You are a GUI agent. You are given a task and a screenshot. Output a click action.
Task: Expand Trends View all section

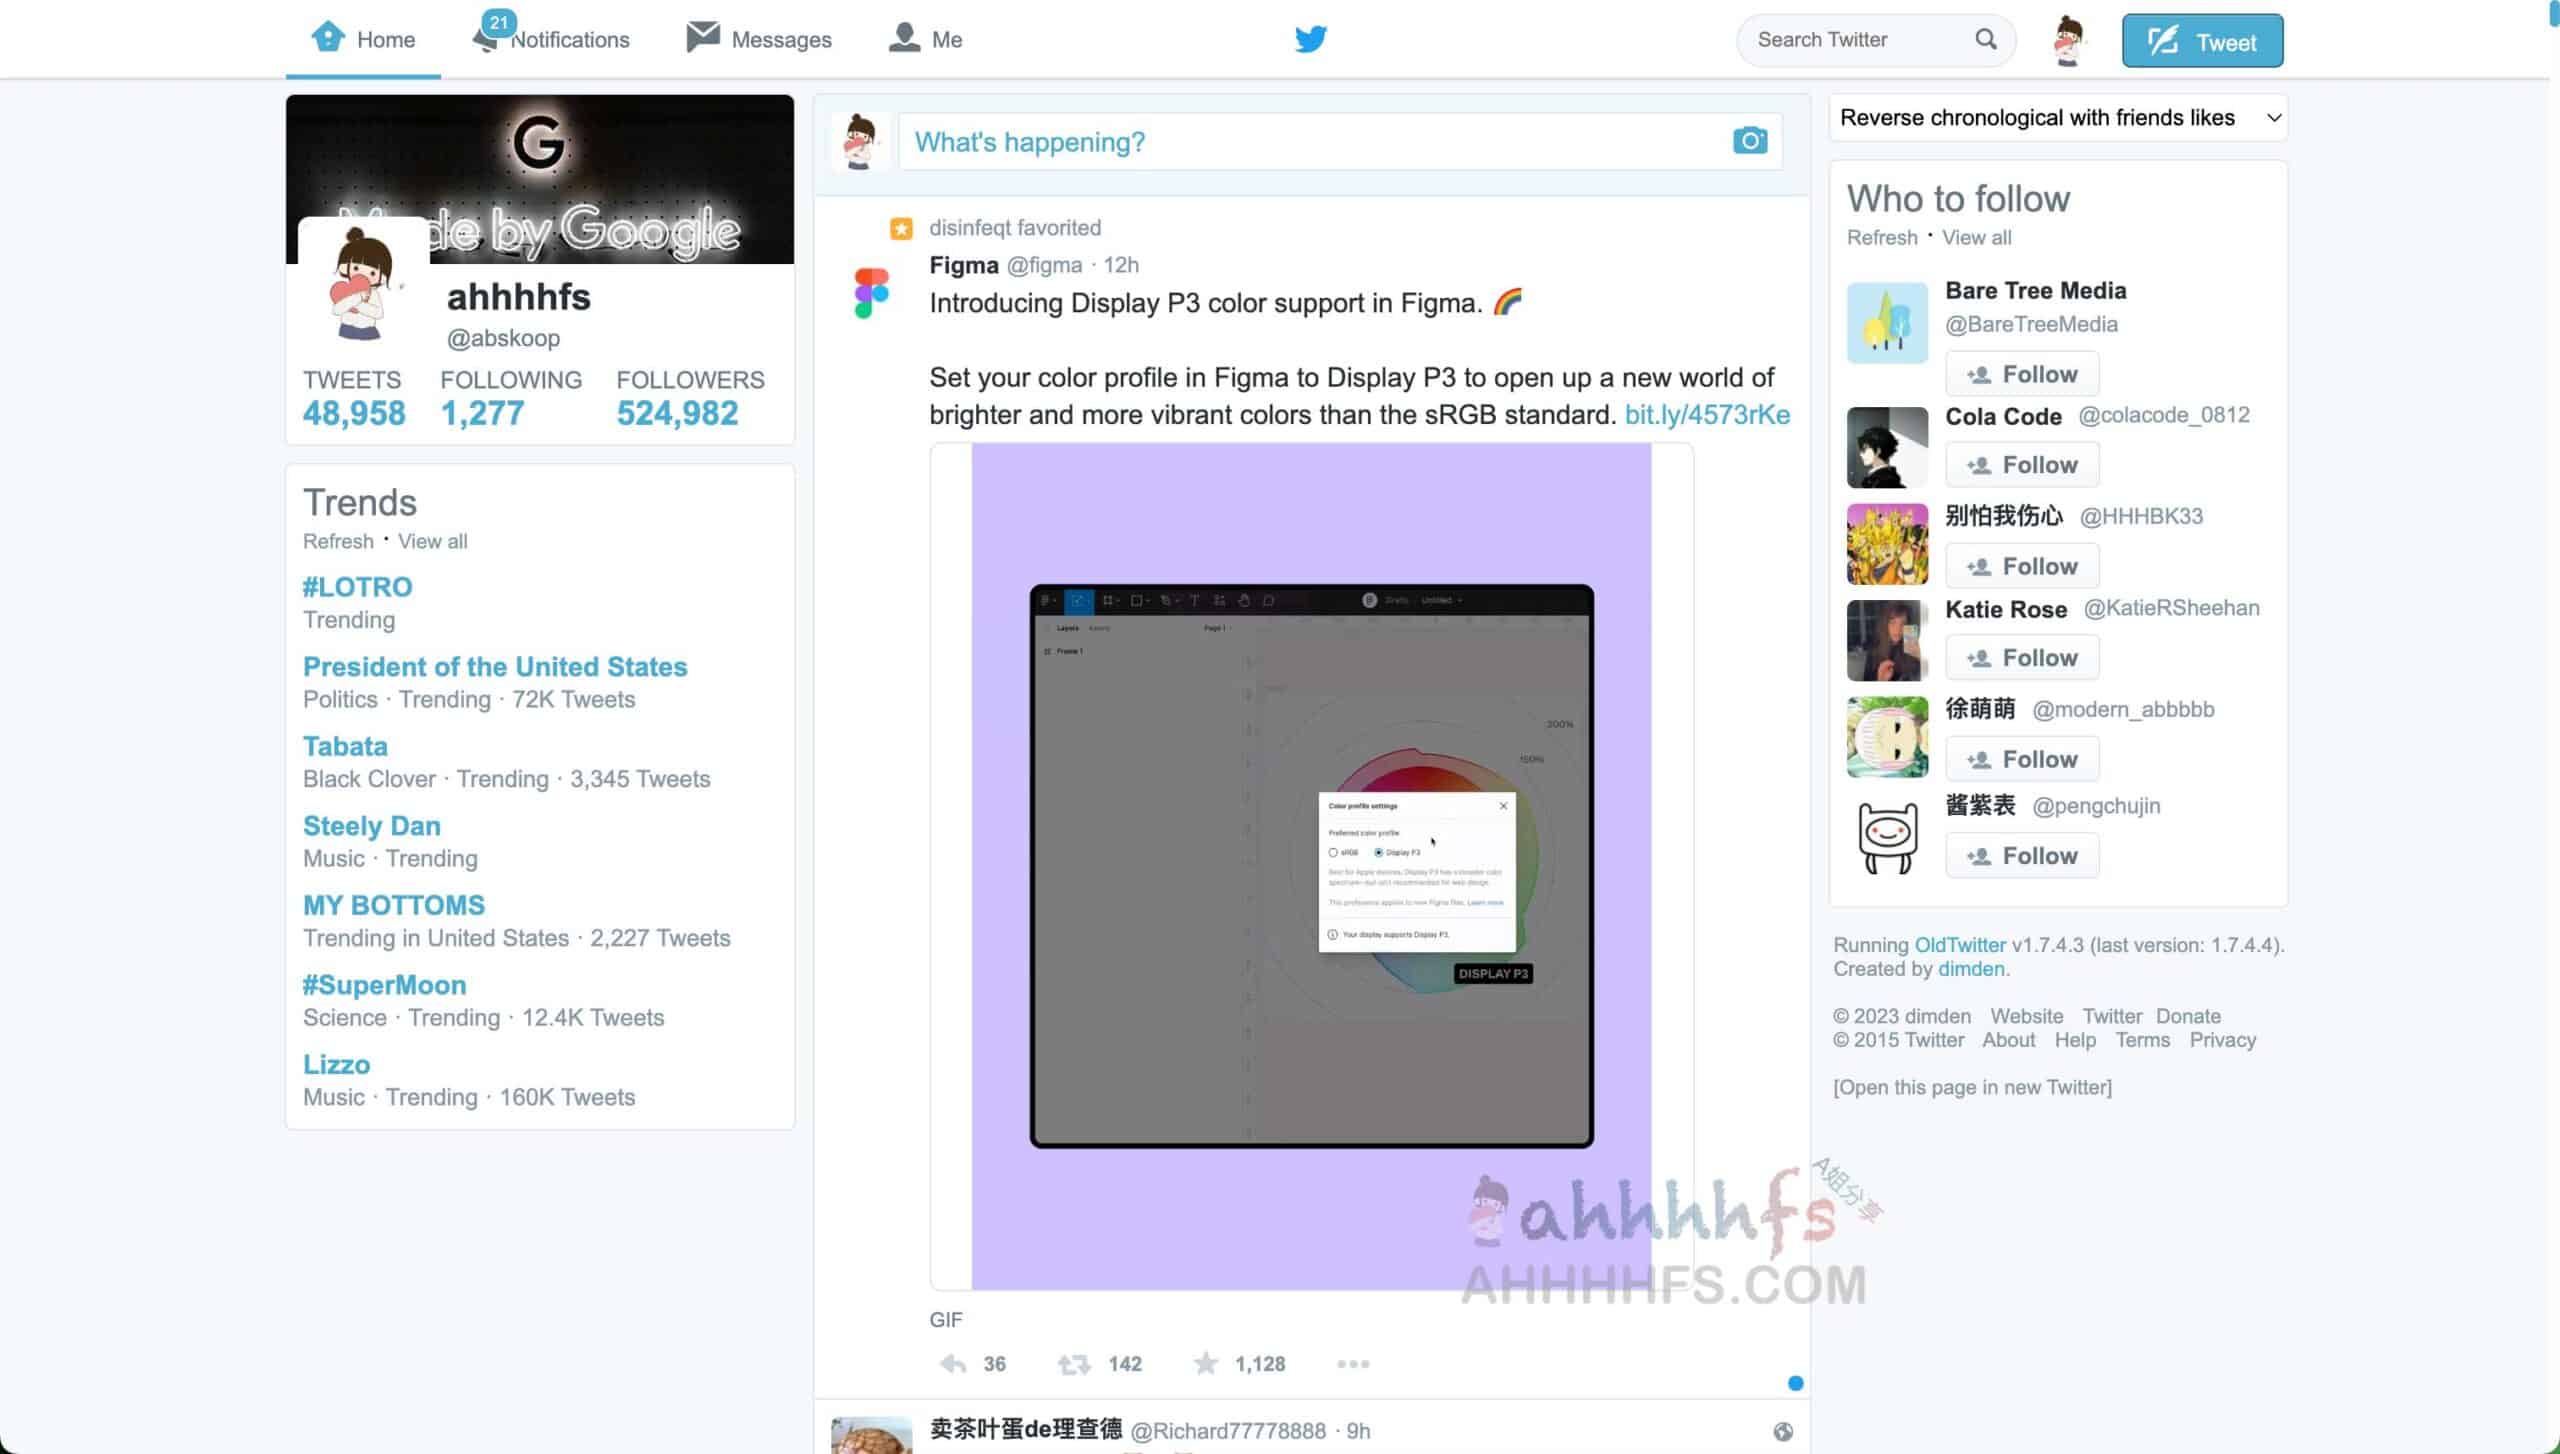click(x=433, y=540)
